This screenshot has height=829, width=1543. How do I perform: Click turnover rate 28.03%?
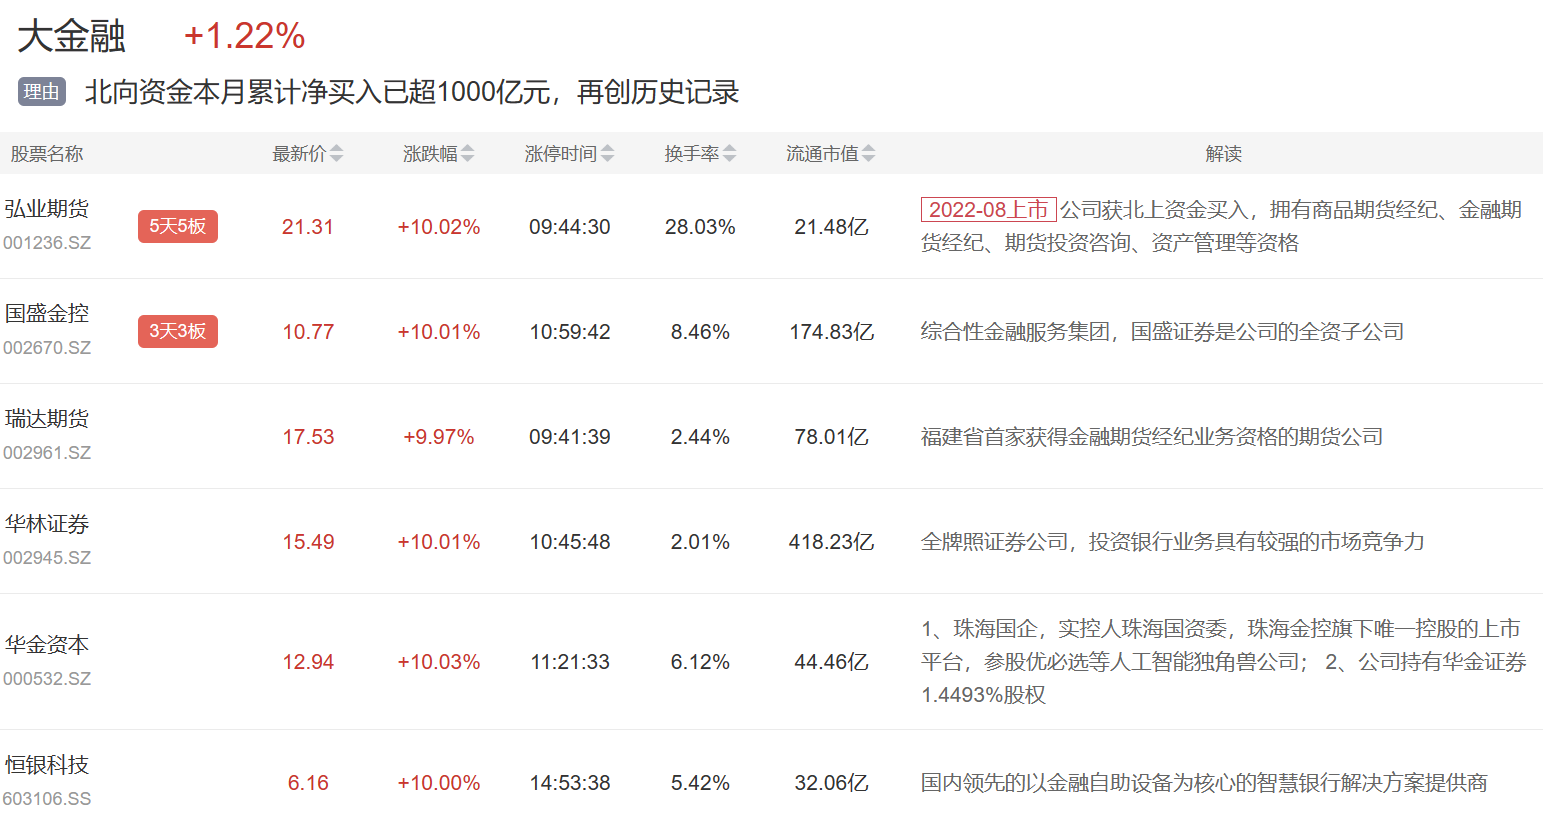point(700,227)
